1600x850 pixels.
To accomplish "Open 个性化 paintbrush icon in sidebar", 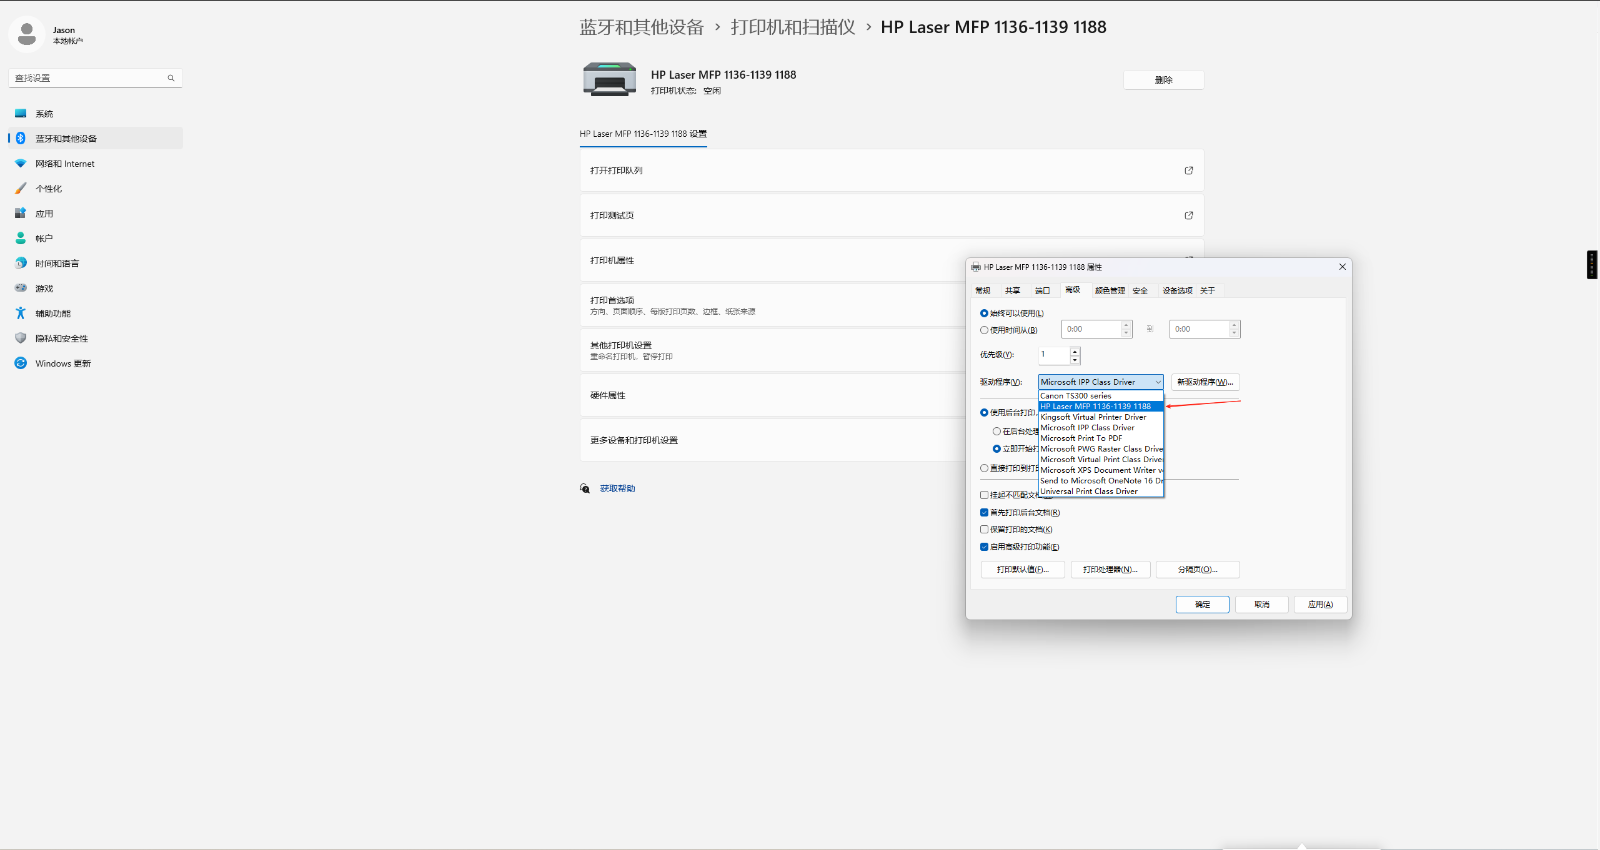I will click(20, 189).
